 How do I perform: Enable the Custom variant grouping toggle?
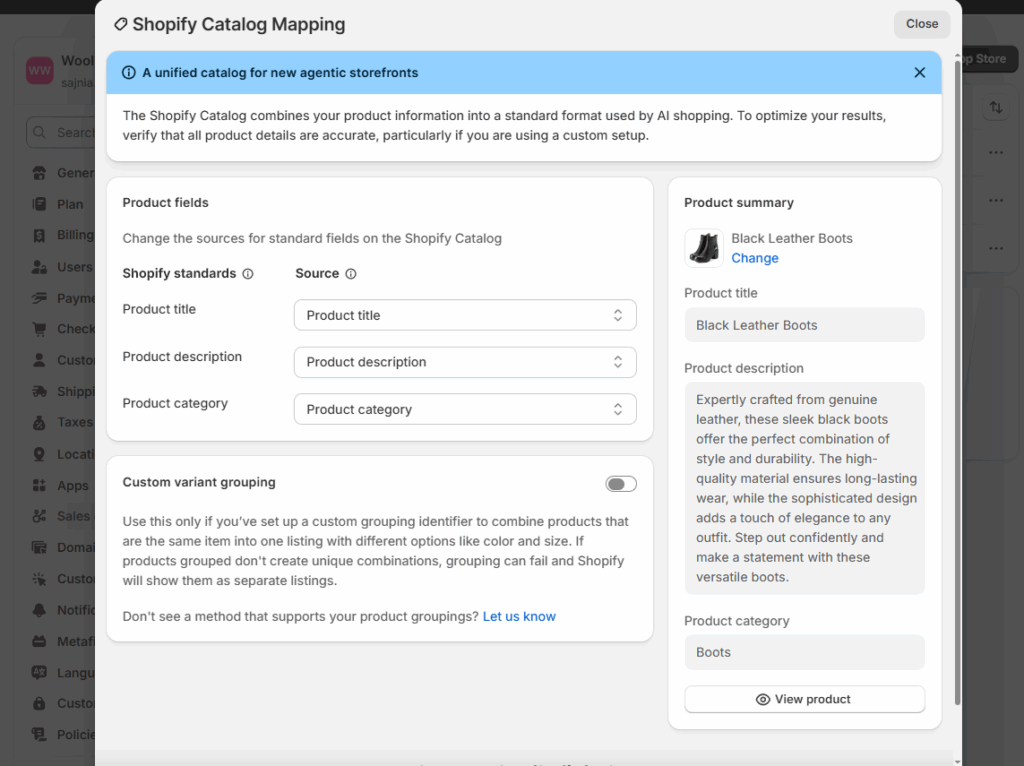coord(620,484)
